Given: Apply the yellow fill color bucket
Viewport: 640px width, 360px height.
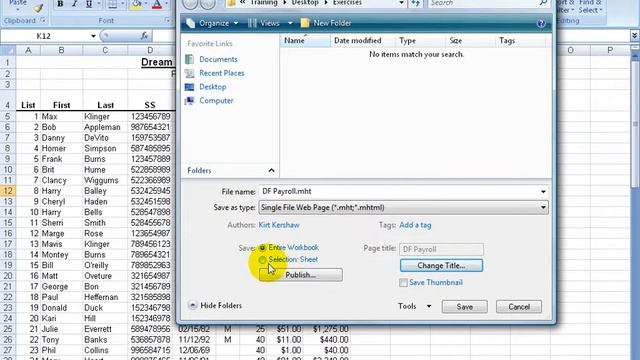Looking at the screenshot, I should click(136, 4).
